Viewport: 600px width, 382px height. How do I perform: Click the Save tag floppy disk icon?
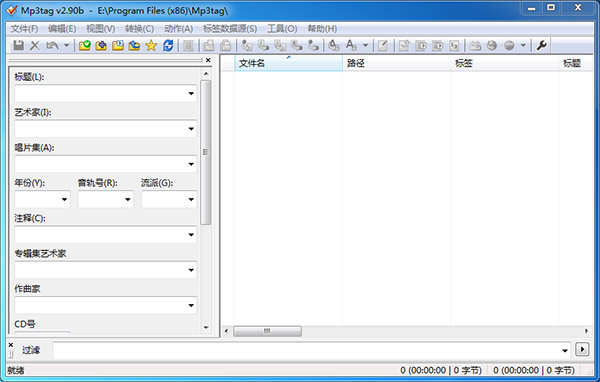click(x=18, y=46)
